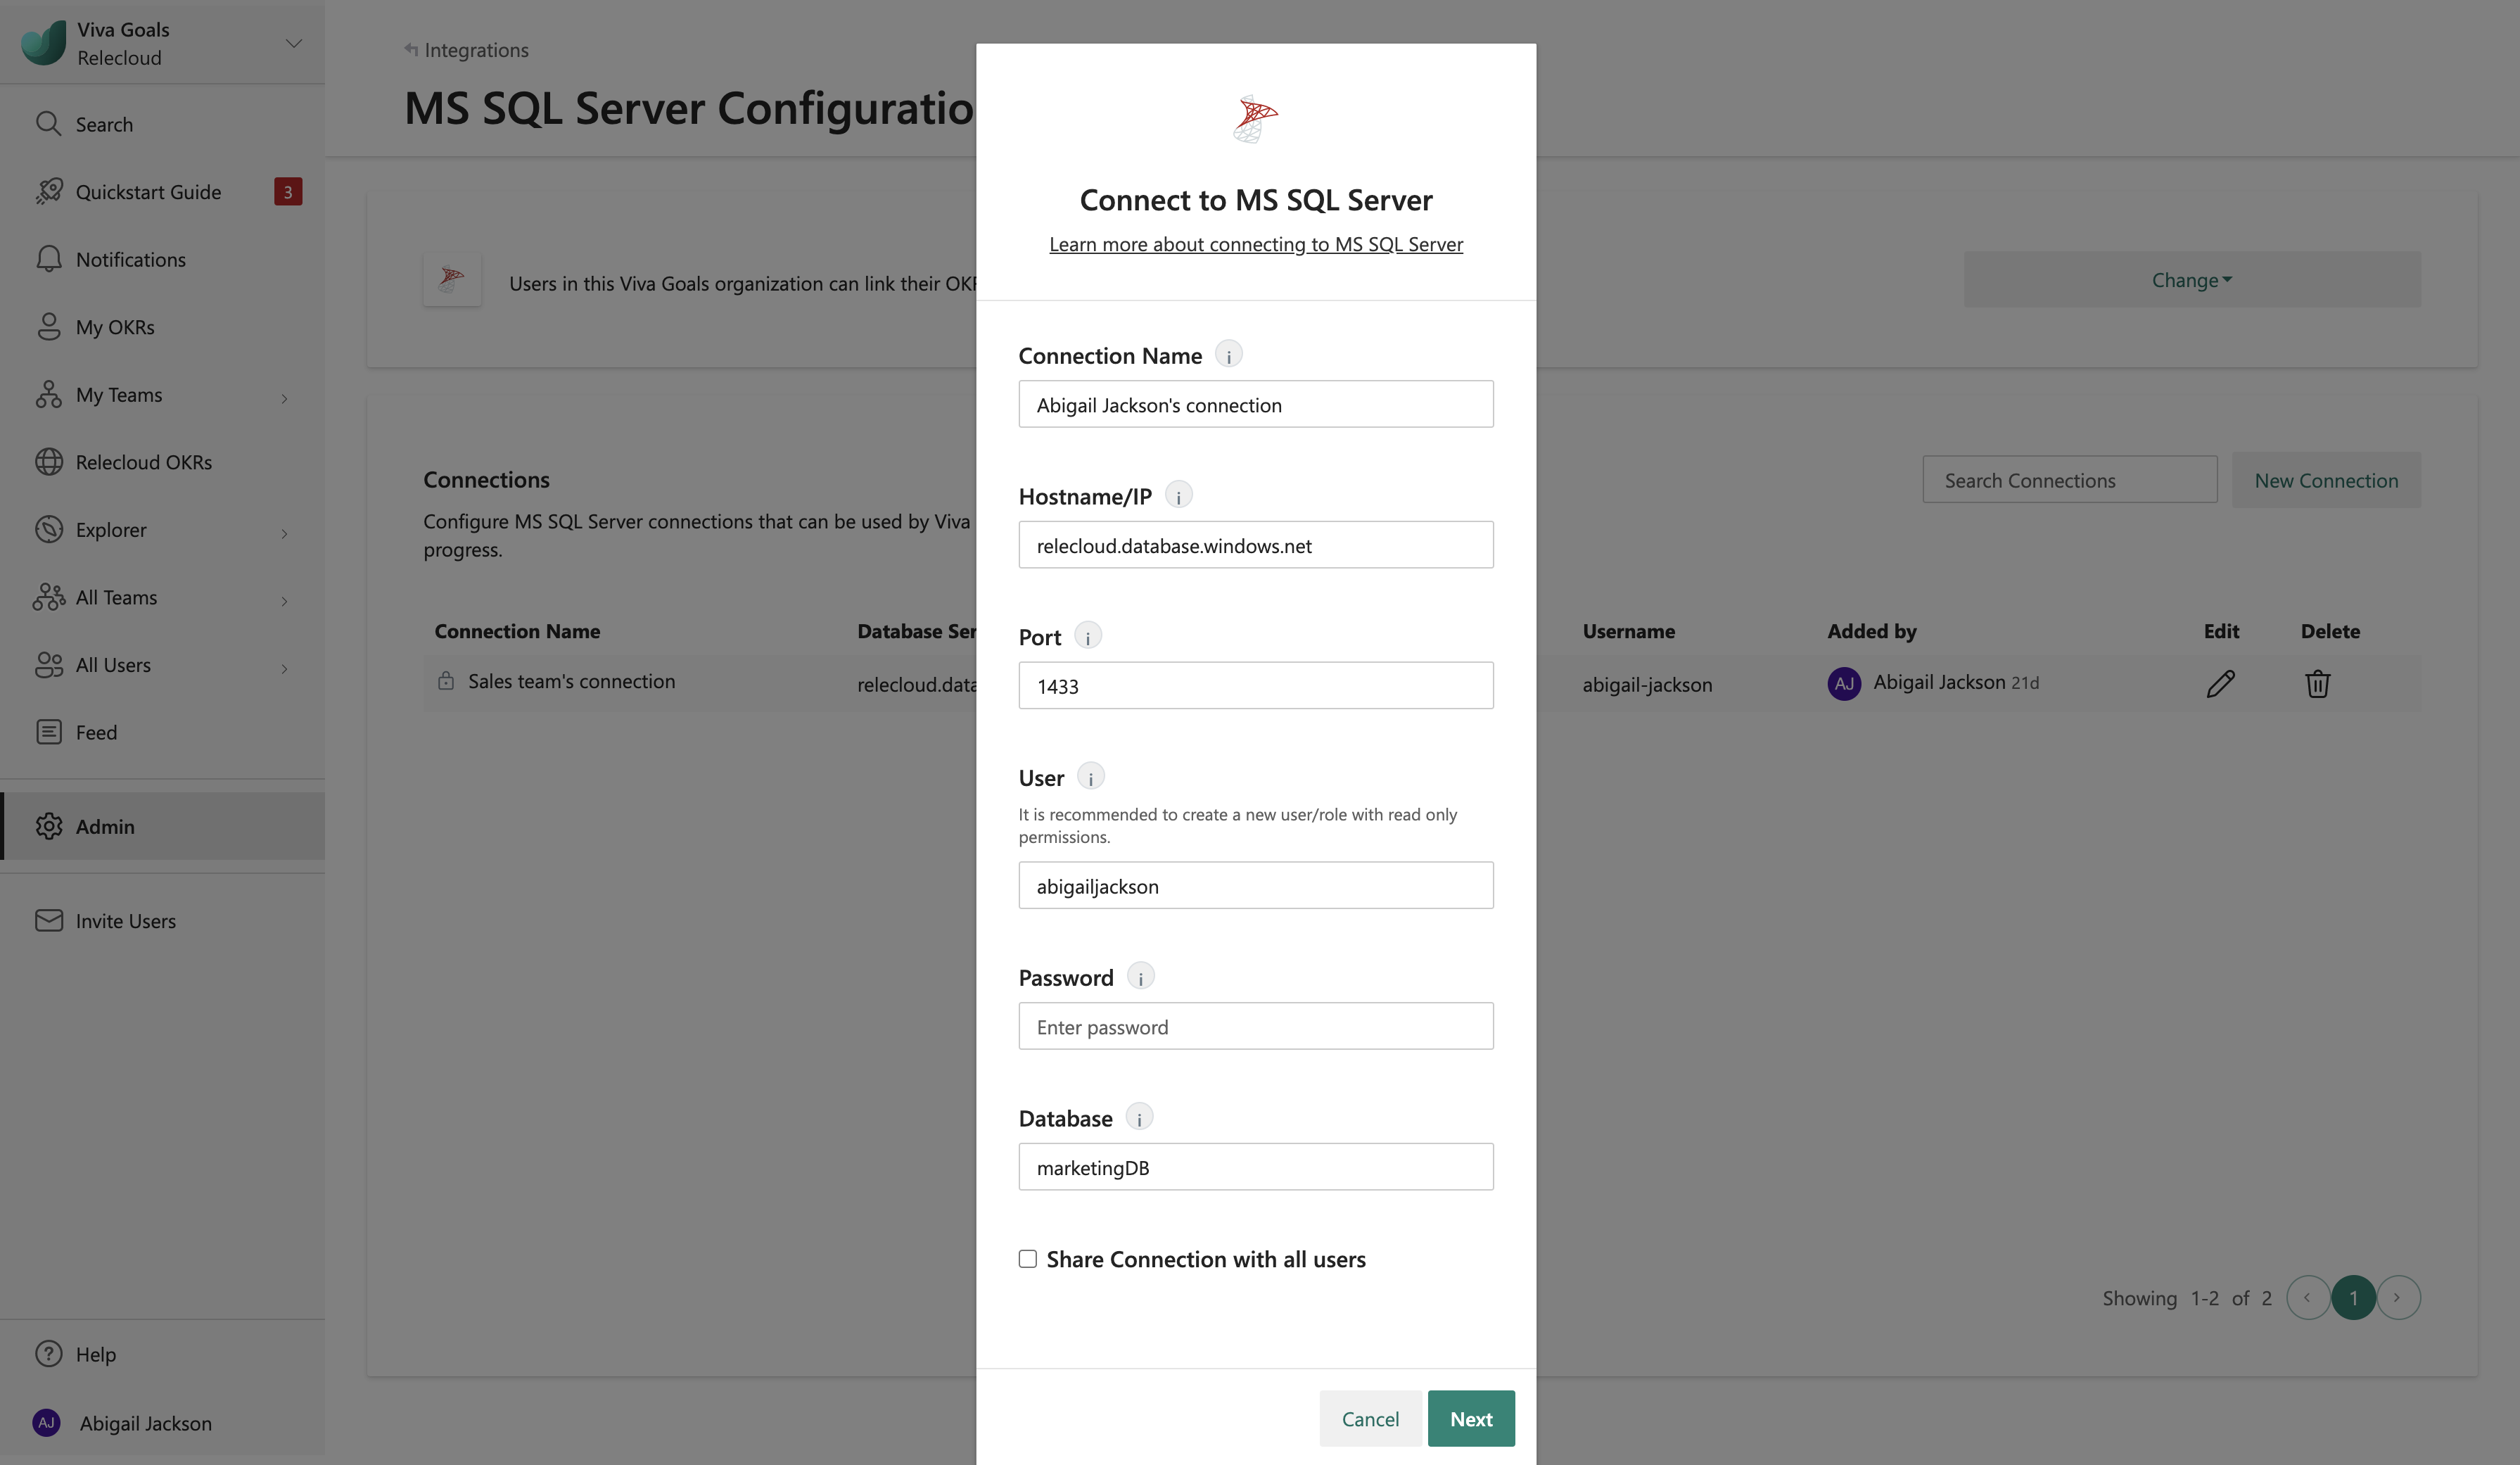The height and width of the screenshot is (1465, 2520).
Task: Open the Quickstart Guide menu item
Action: tap(148, 192)
